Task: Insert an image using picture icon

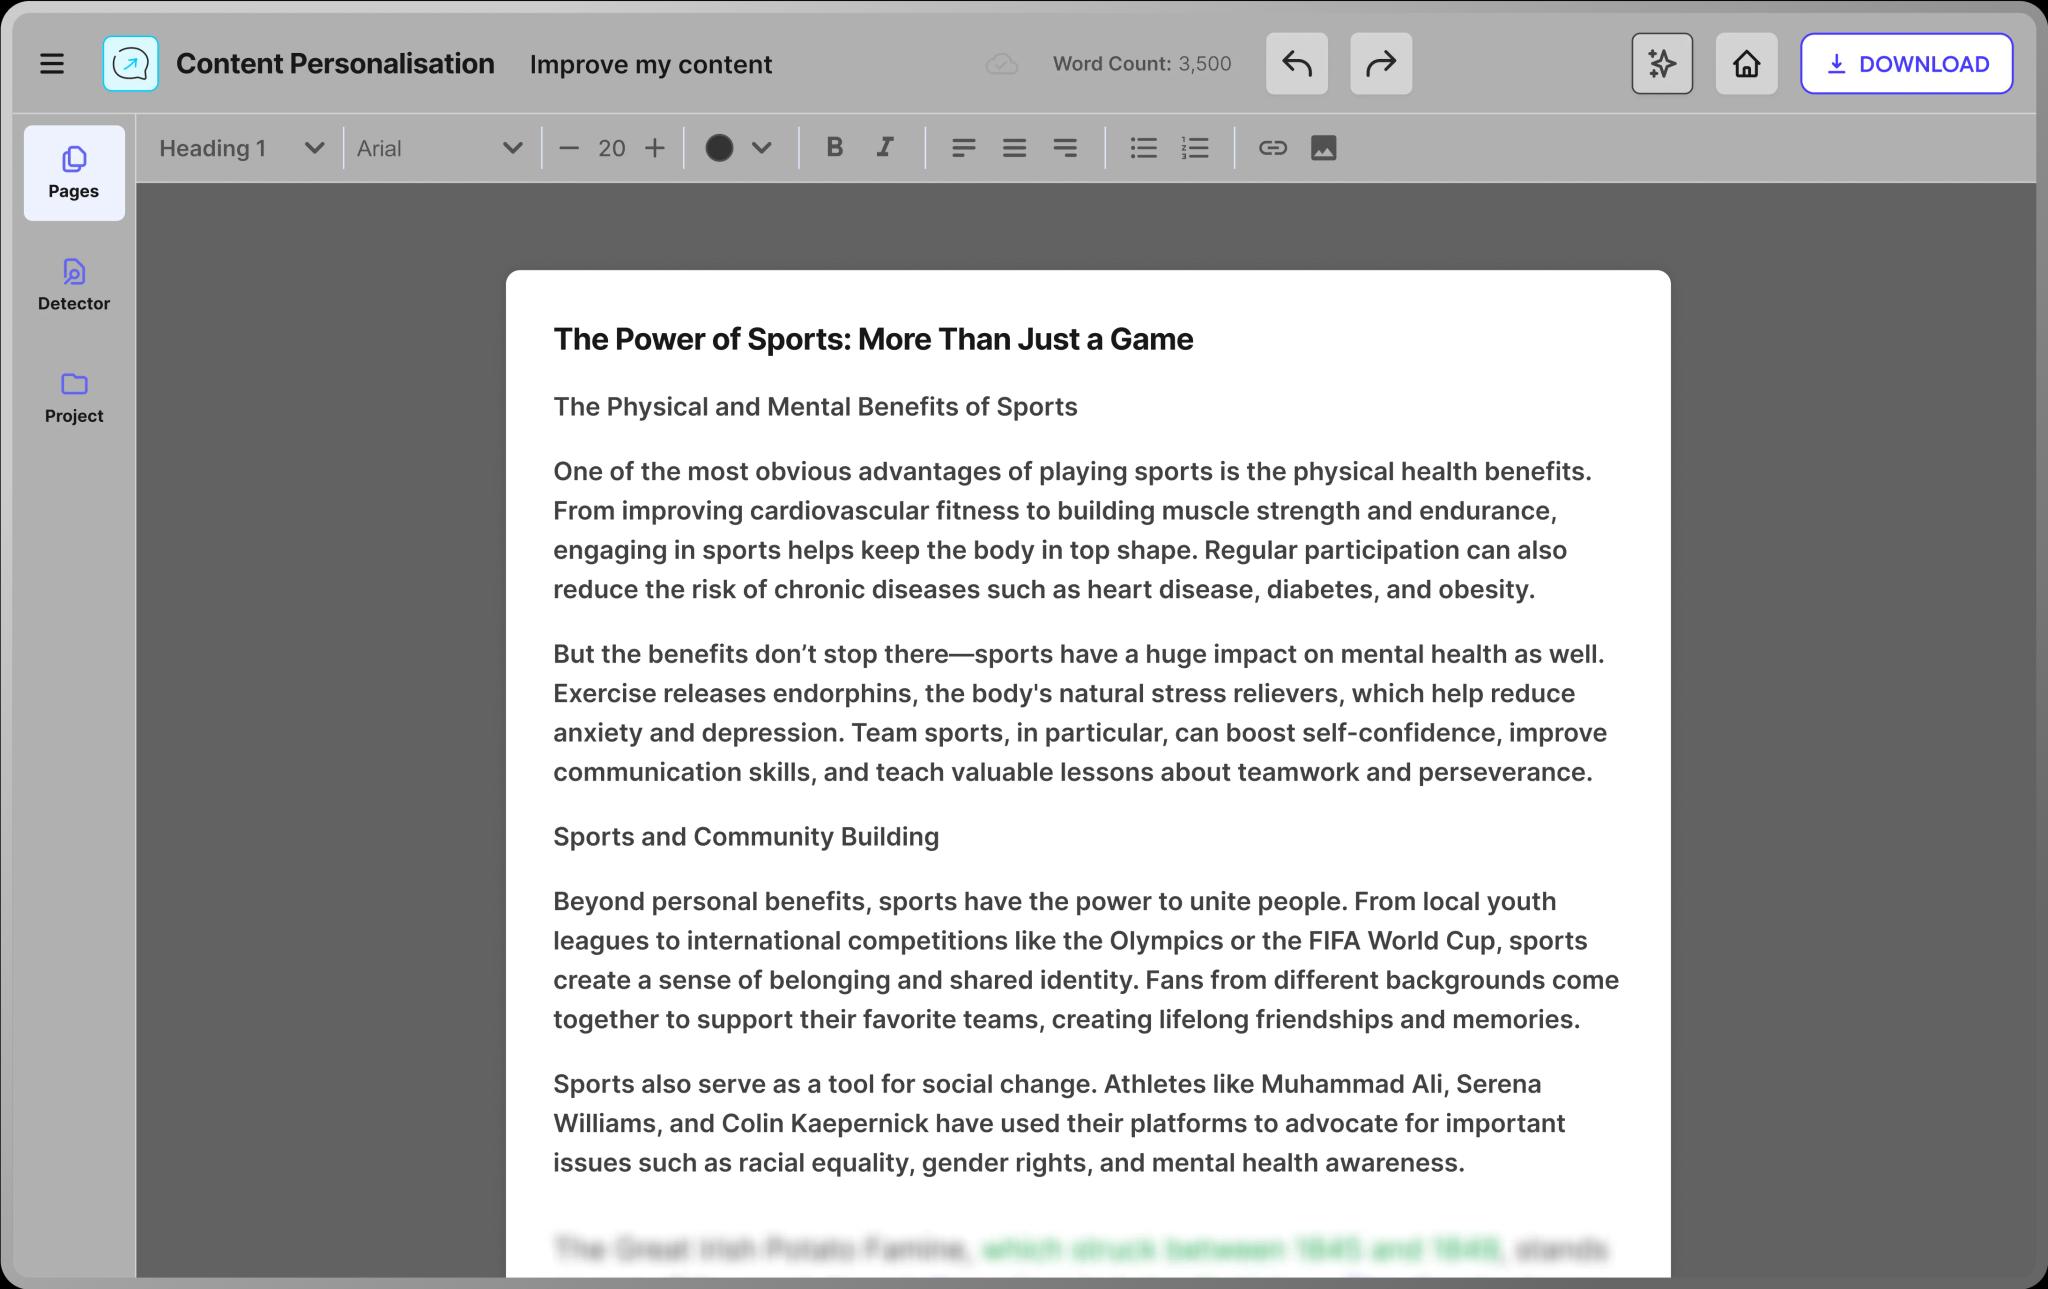Action: click(x=1323, y=148)
